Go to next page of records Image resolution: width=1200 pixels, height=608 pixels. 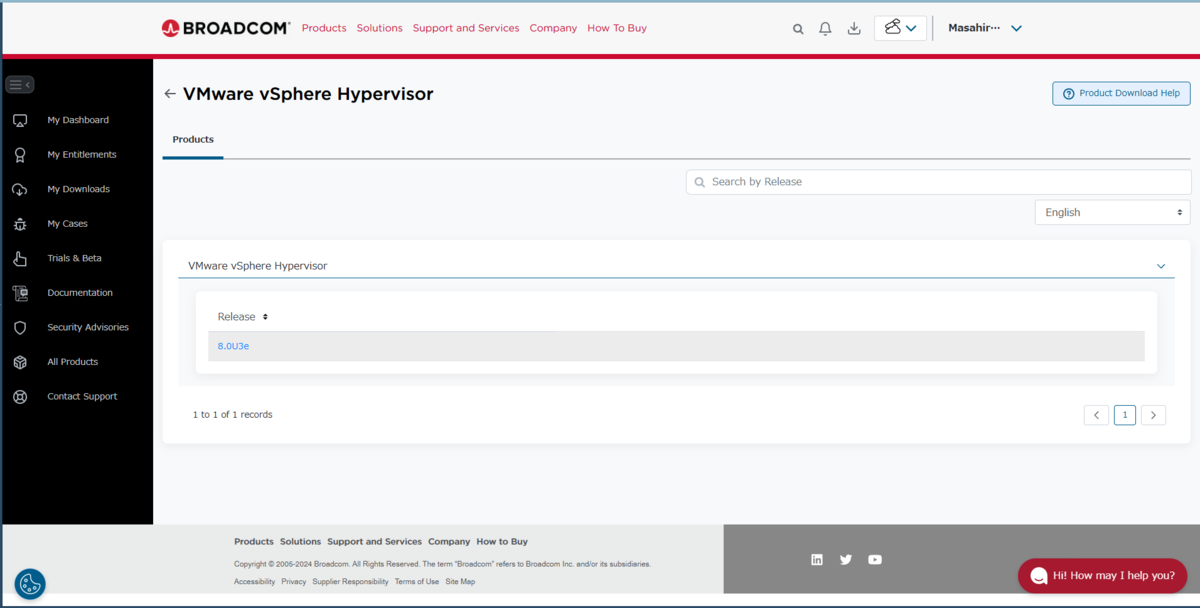(x=1153, y=415)
